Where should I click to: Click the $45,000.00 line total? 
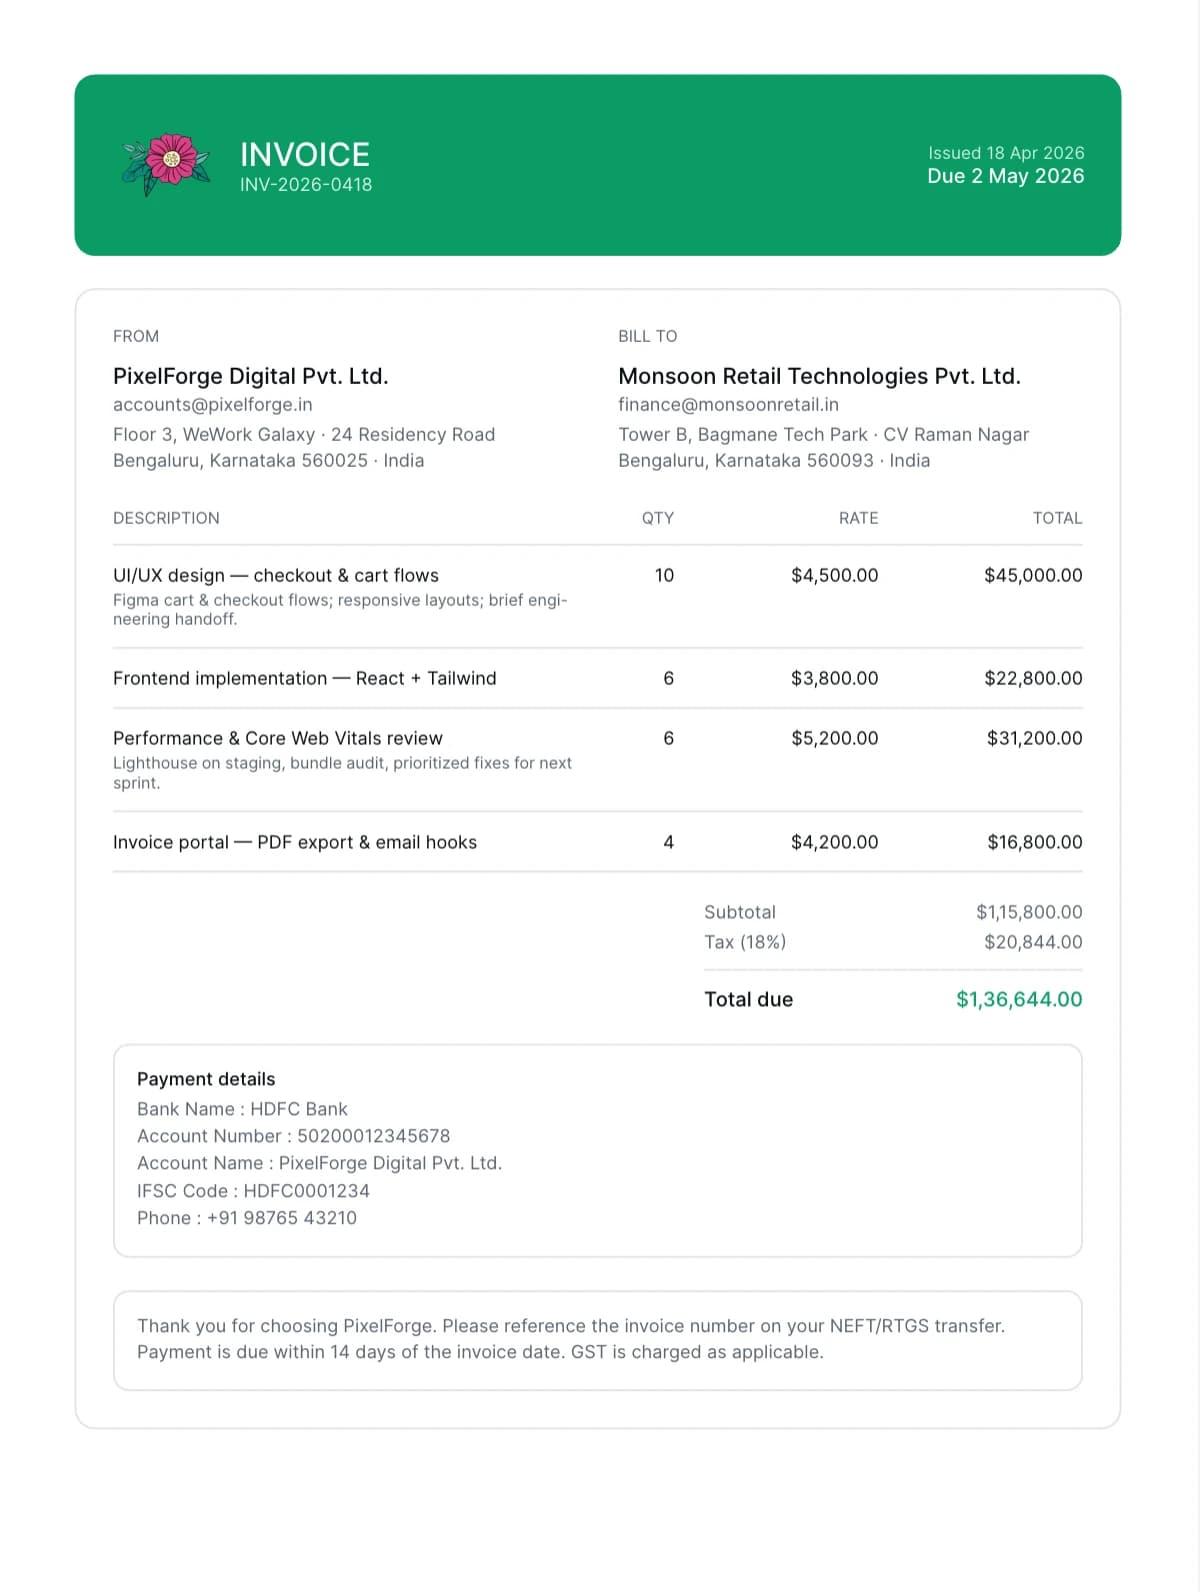point(1033,576)
